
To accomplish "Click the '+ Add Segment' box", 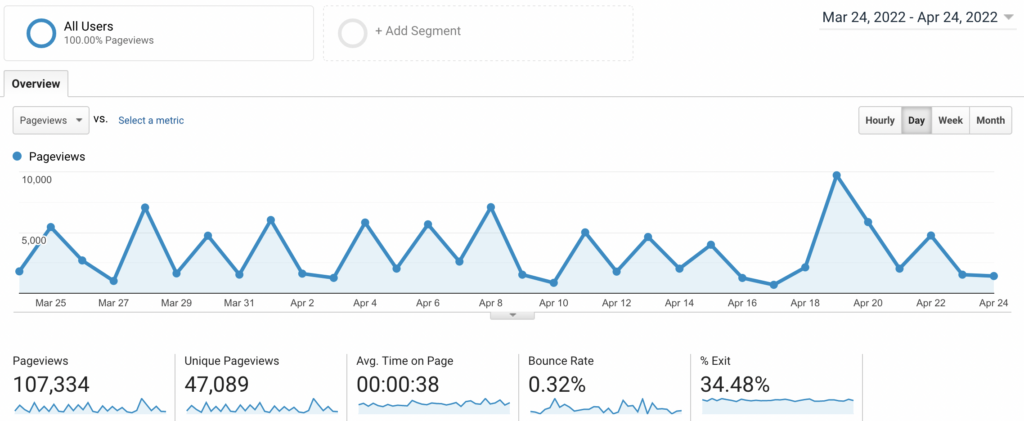I will tap(478, 33).
